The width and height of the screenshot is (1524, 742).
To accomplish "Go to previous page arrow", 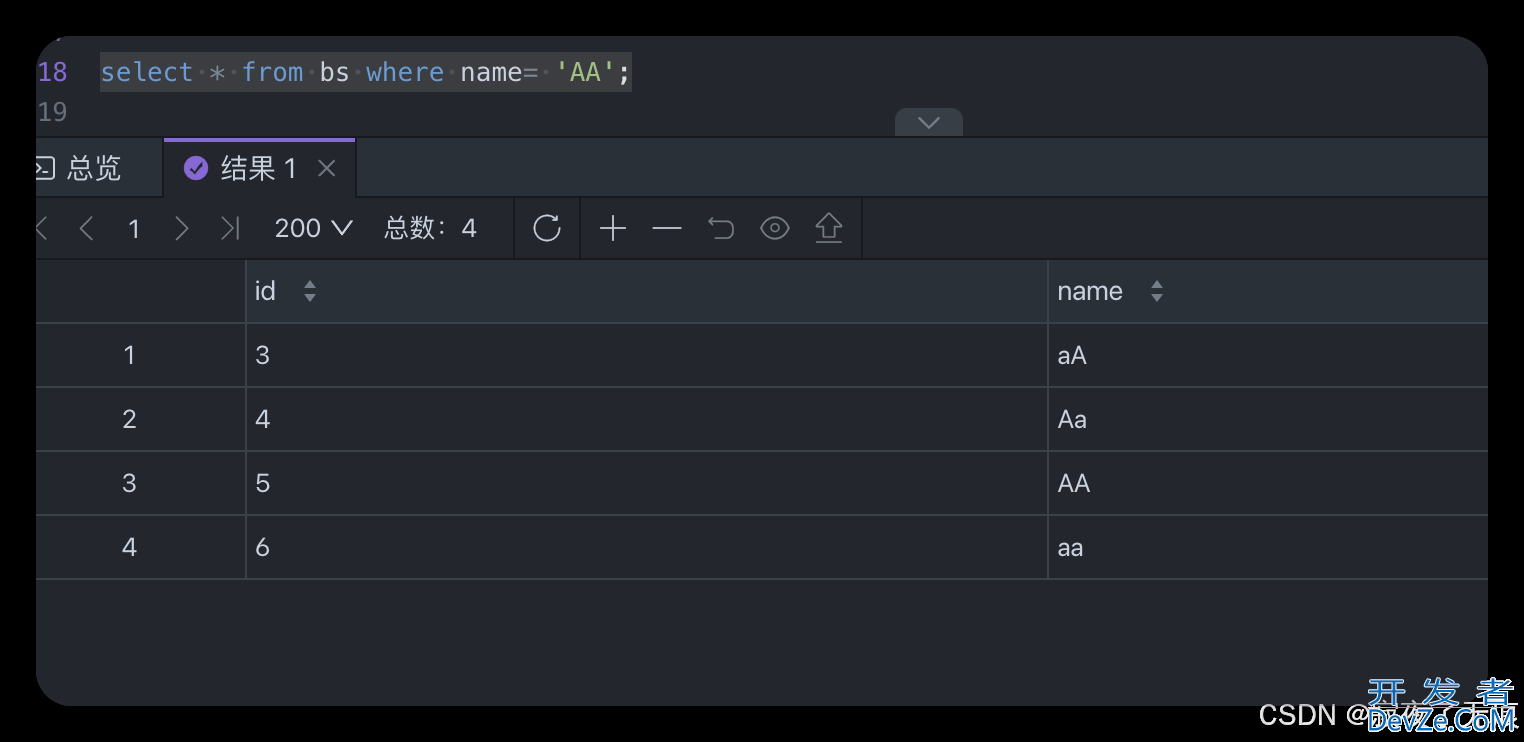I will (86, 228).
